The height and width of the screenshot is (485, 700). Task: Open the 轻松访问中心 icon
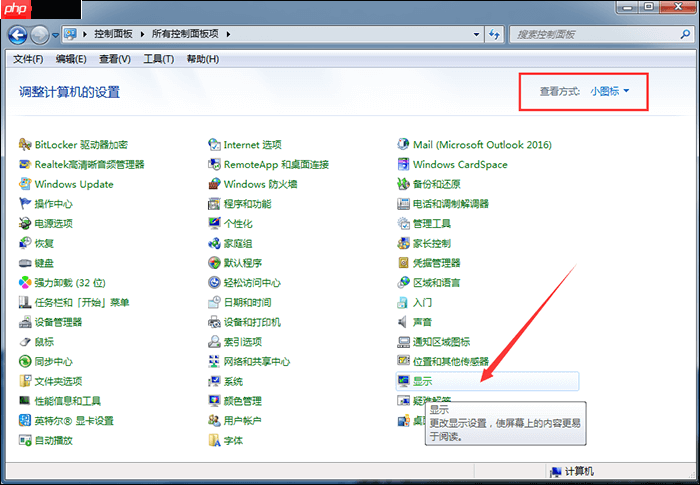pyautogui.click(x=214, y=283)
